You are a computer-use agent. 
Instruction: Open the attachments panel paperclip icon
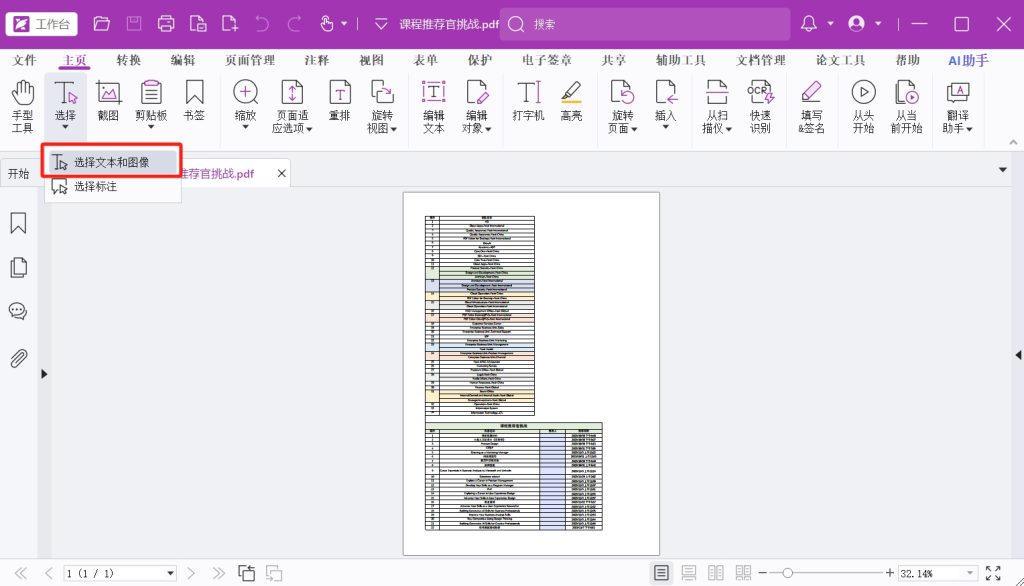[x=18, y=358]
